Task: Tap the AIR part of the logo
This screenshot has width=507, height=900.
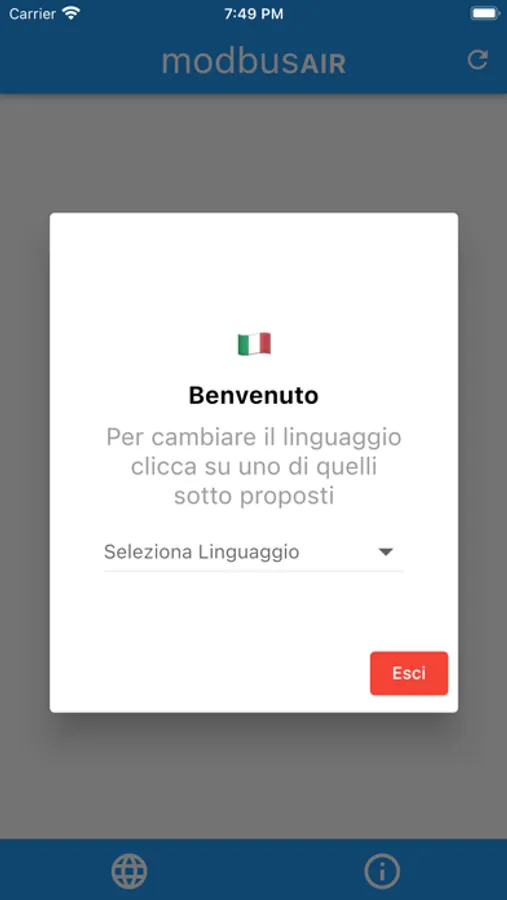Action: pos(323,63)
